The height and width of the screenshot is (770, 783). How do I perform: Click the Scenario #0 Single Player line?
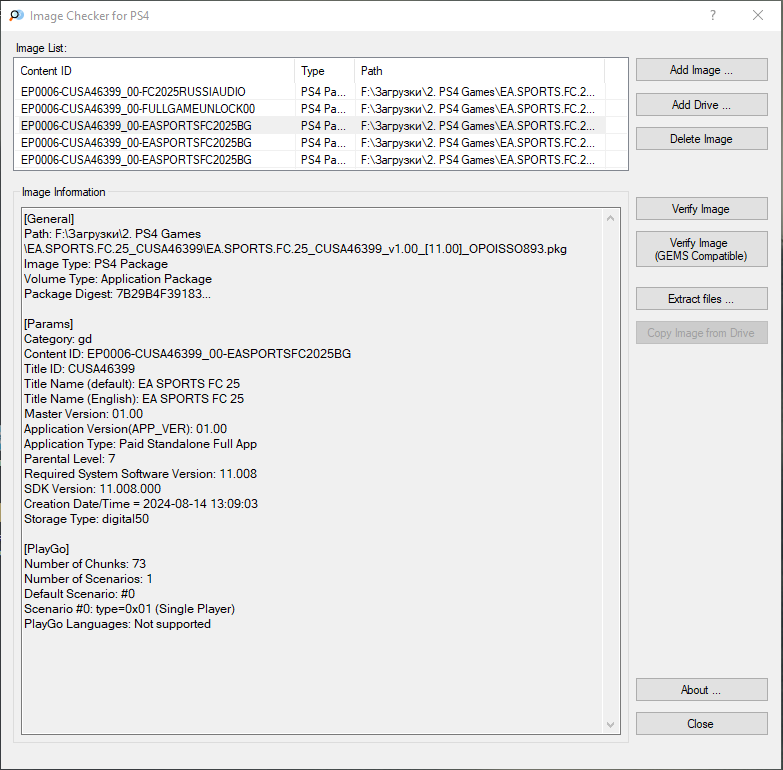129,609
